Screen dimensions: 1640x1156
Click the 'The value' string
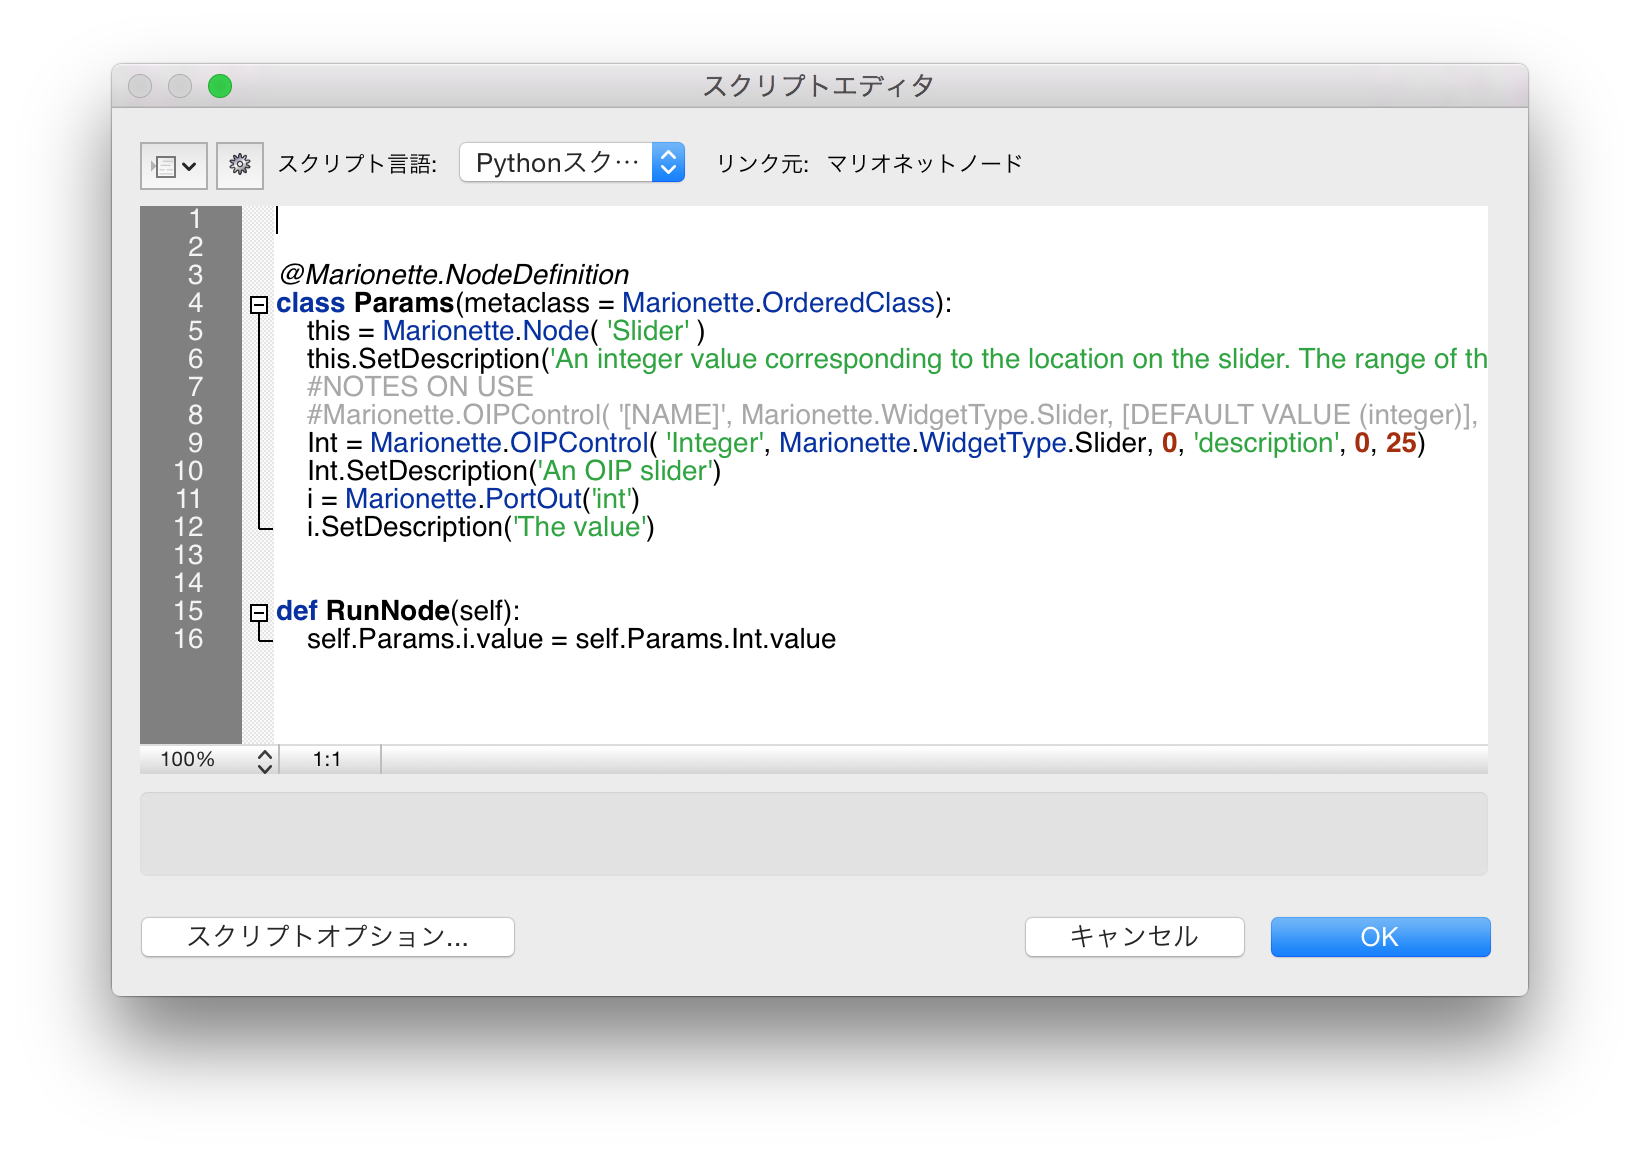tap(579, 527)
